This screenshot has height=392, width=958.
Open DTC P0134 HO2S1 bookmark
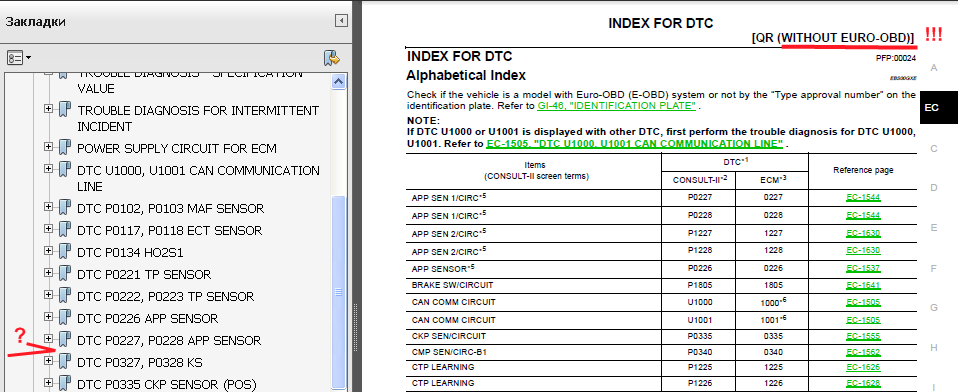130,253
